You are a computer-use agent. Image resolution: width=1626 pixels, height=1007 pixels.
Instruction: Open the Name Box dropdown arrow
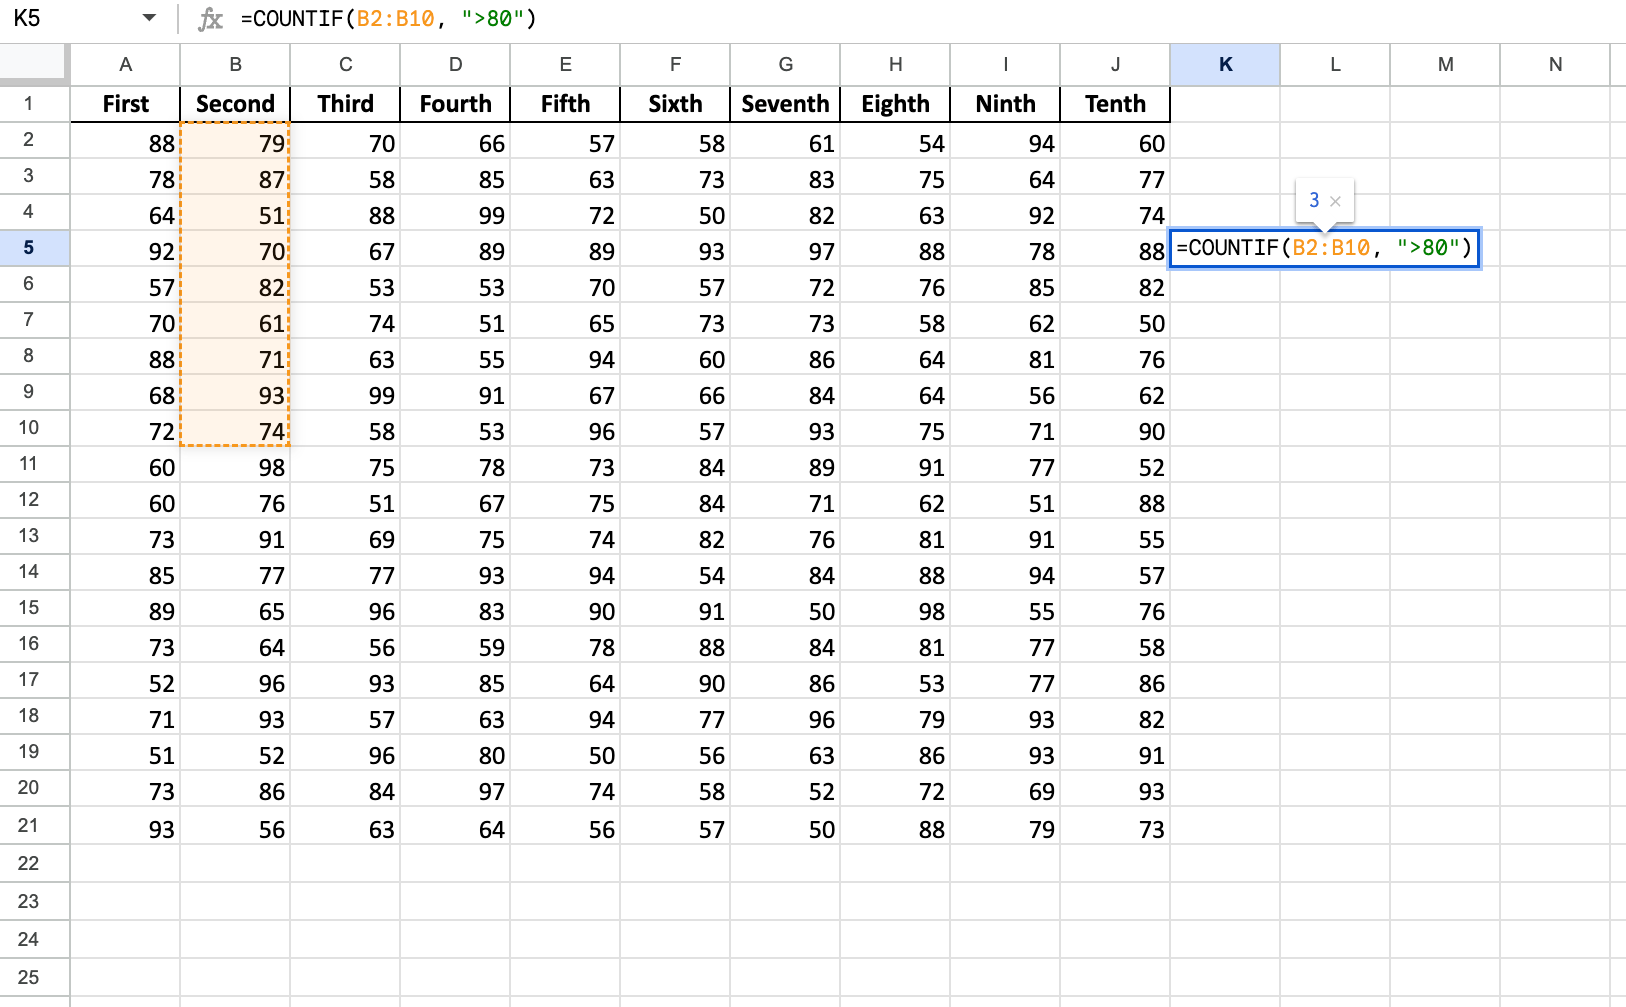tap(149, 18)
